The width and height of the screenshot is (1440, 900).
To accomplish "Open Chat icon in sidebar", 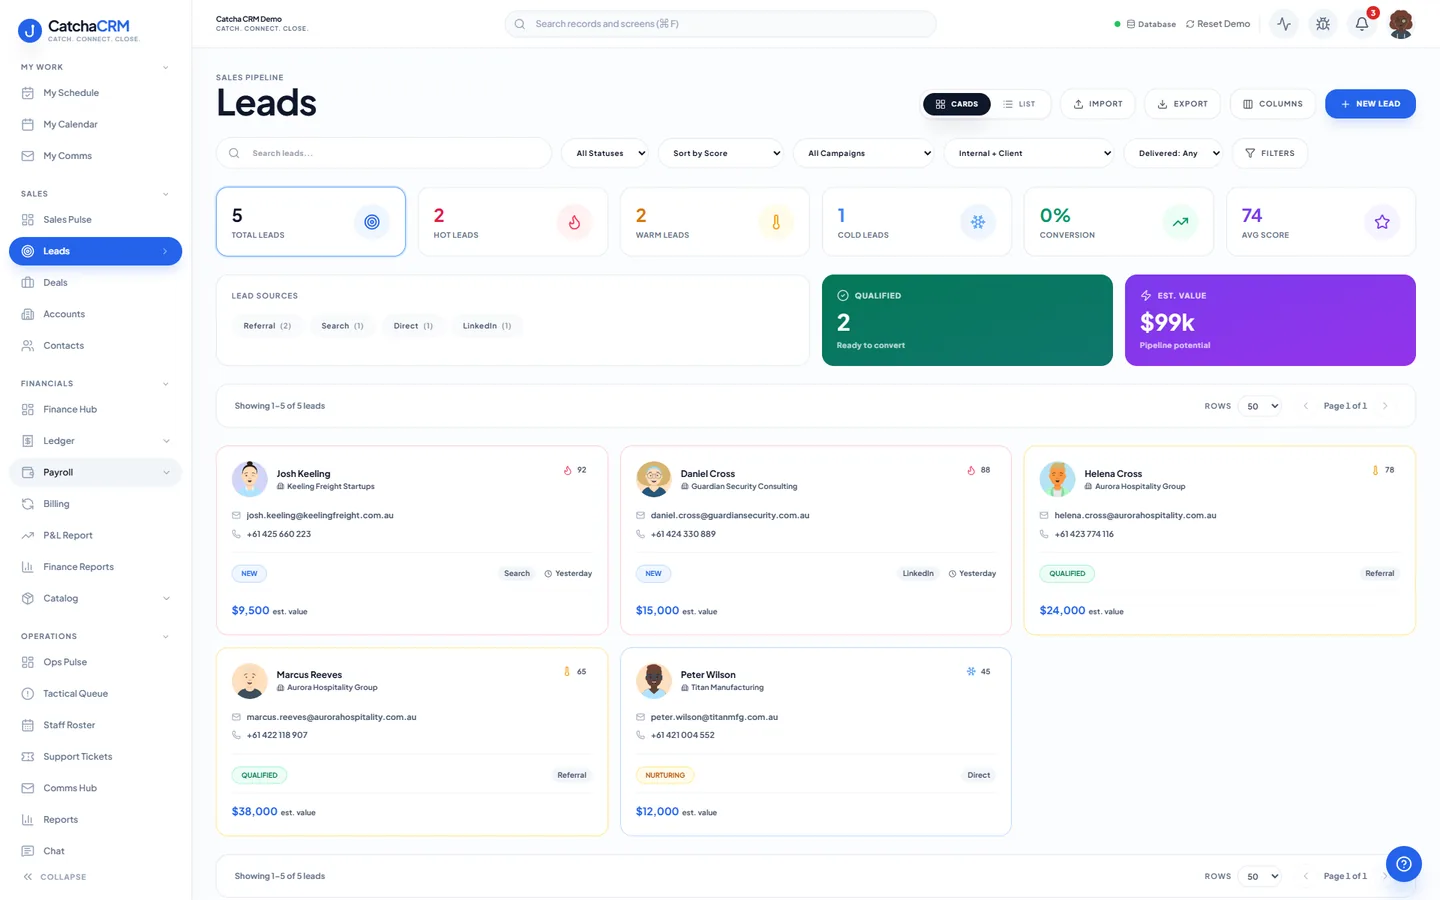I will 28,851.
